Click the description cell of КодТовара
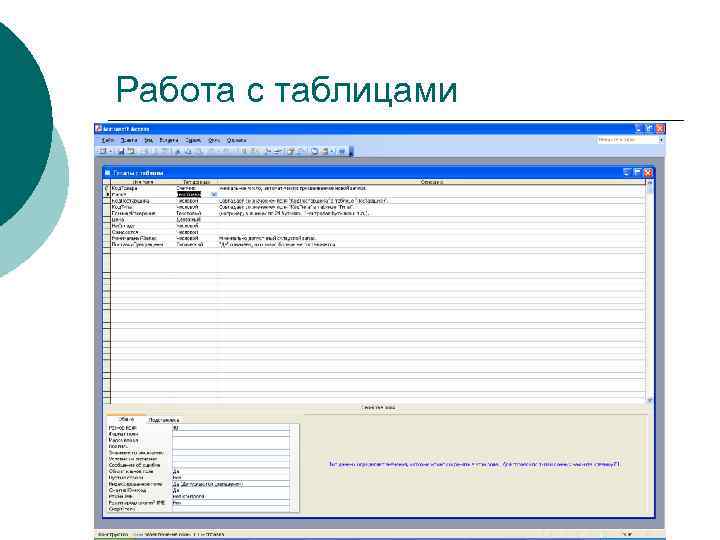The height and width of the screenshot is (540, 720). point(431,188)
